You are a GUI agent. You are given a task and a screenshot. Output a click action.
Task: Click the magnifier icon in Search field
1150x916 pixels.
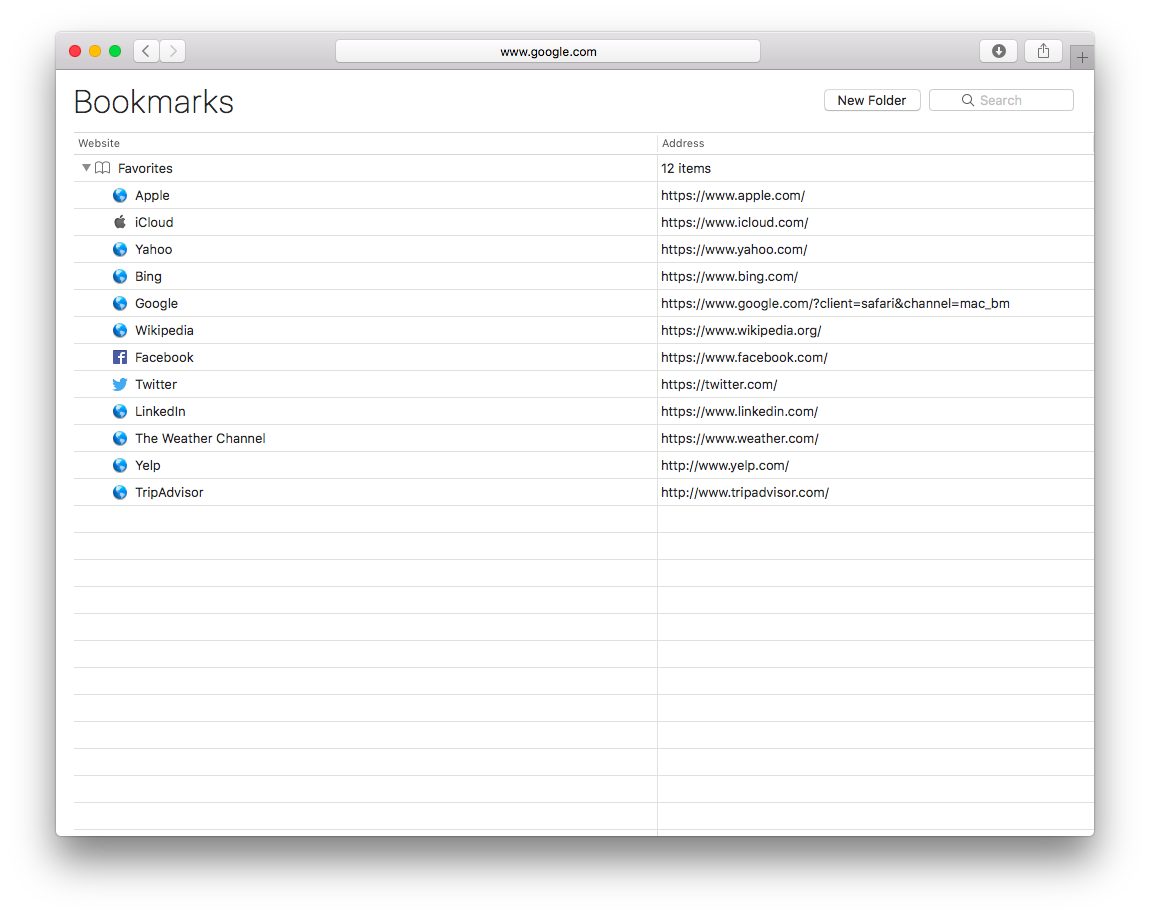[x=967, y=100]
